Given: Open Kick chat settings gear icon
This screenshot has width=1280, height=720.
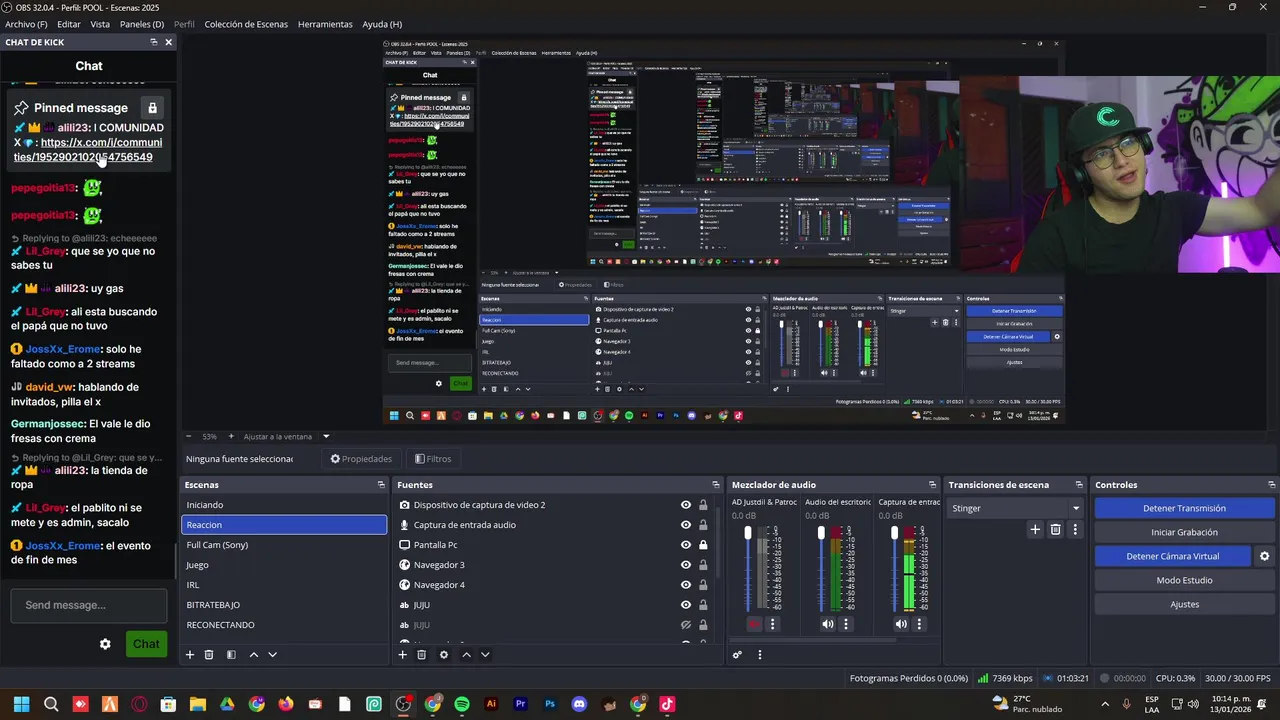Looking at the screenshot, I should click(105, 644).
